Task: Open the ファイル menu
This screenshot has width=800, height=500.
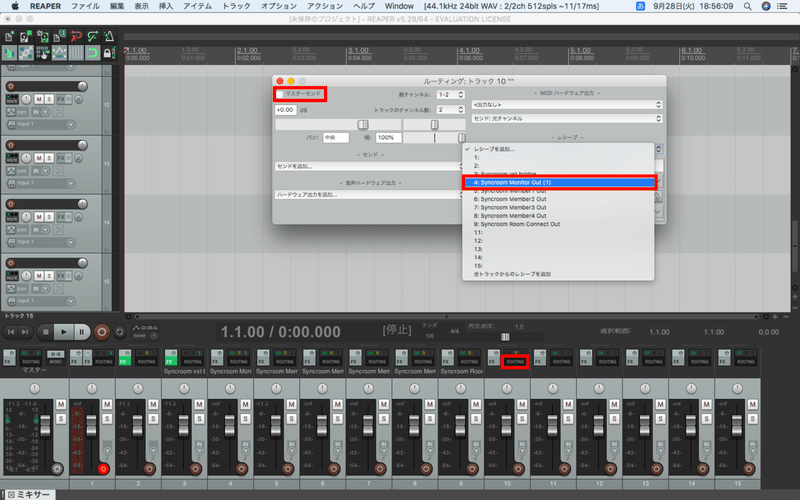Action: tap(85, 6)
